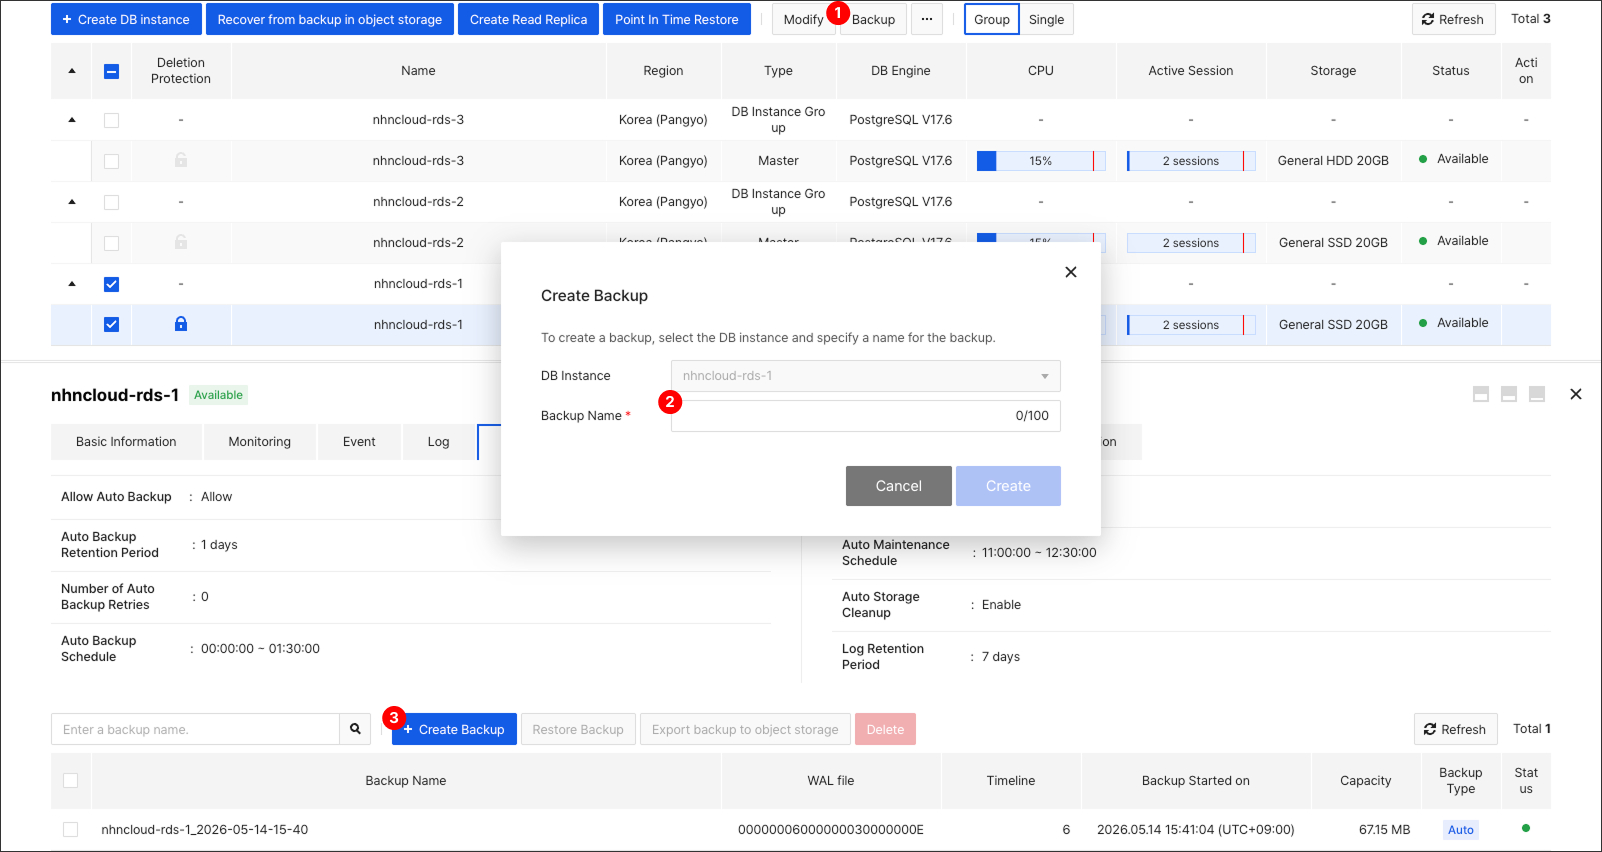This screenshot has height=852, width=1602.
Task: Click Point In Time Restore button
Action: click(x=676, y=19)
